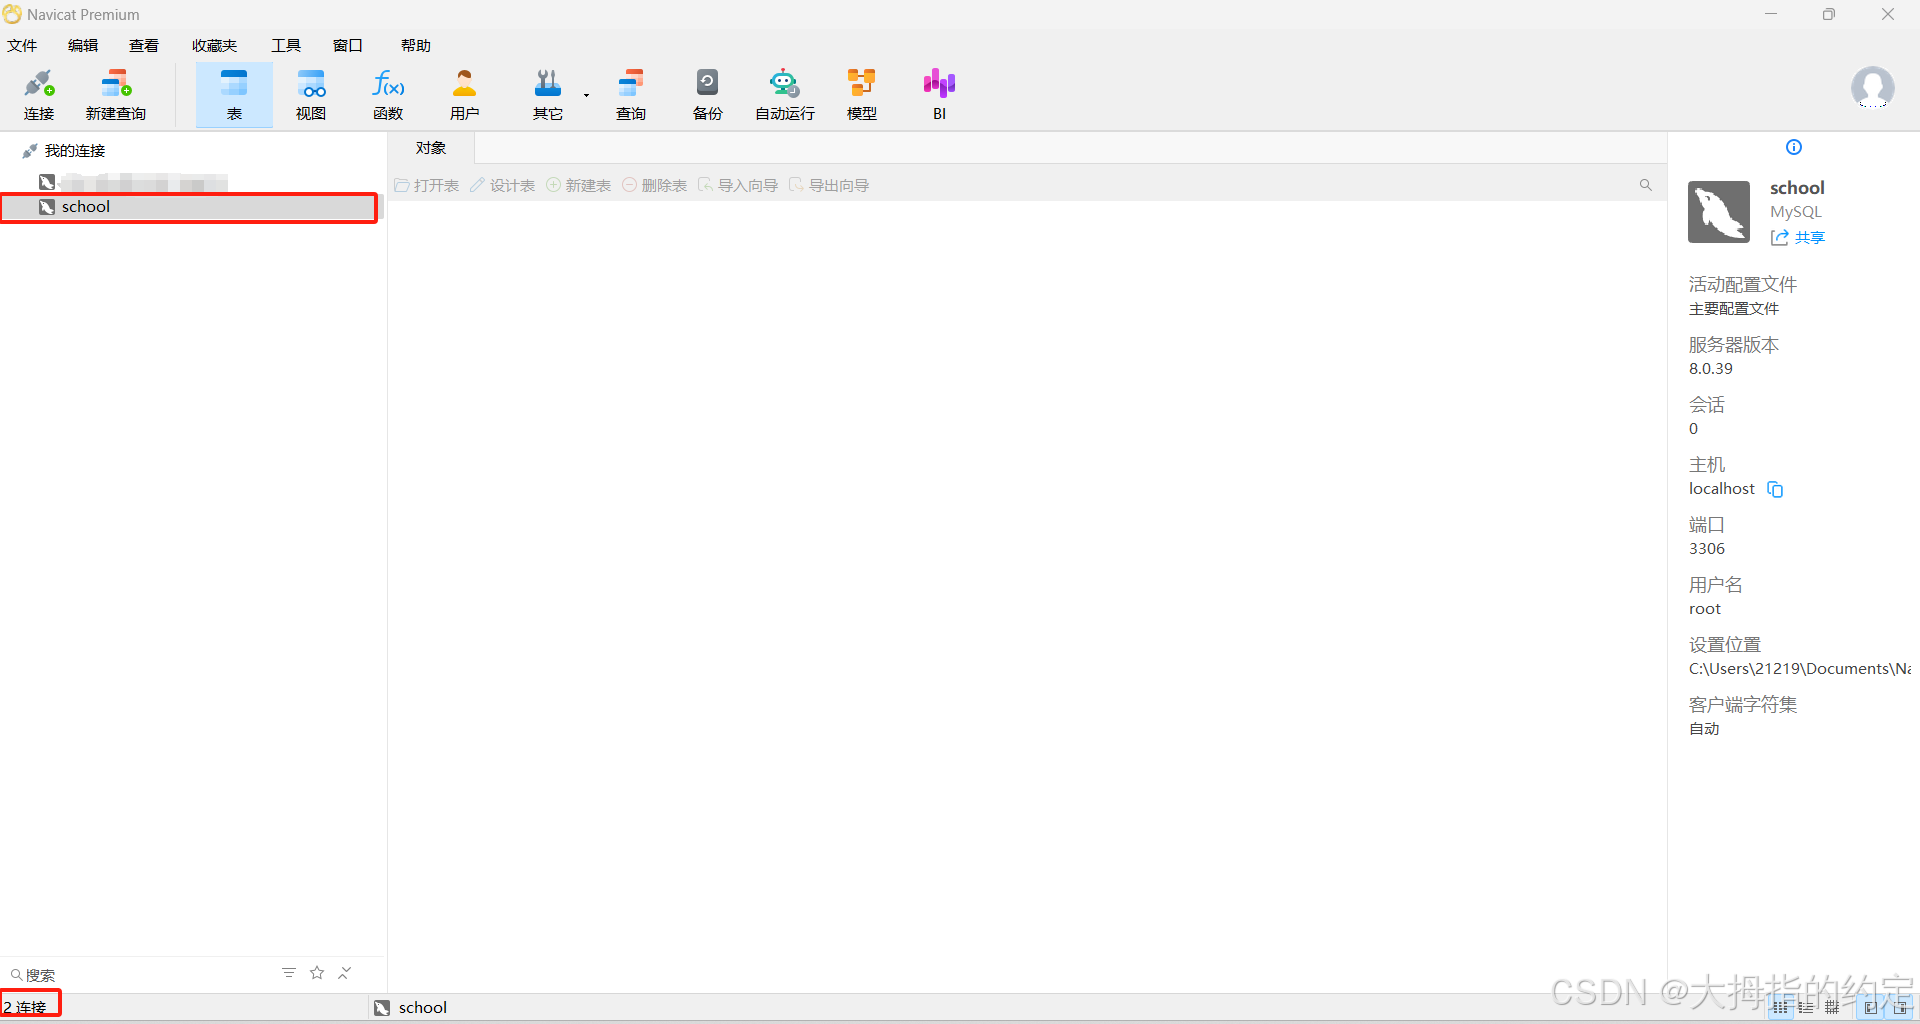Switch to detail grid view in status bar
This screenshot has width=1920, height=1024.
[x=1832, y=1008]
